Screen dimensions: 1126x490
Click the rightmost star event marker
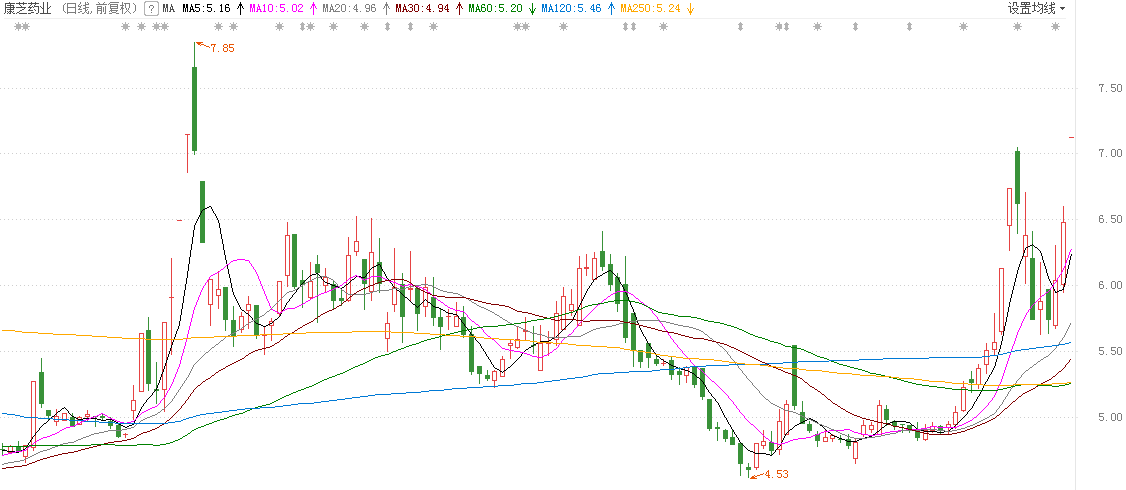point(1055,27)
